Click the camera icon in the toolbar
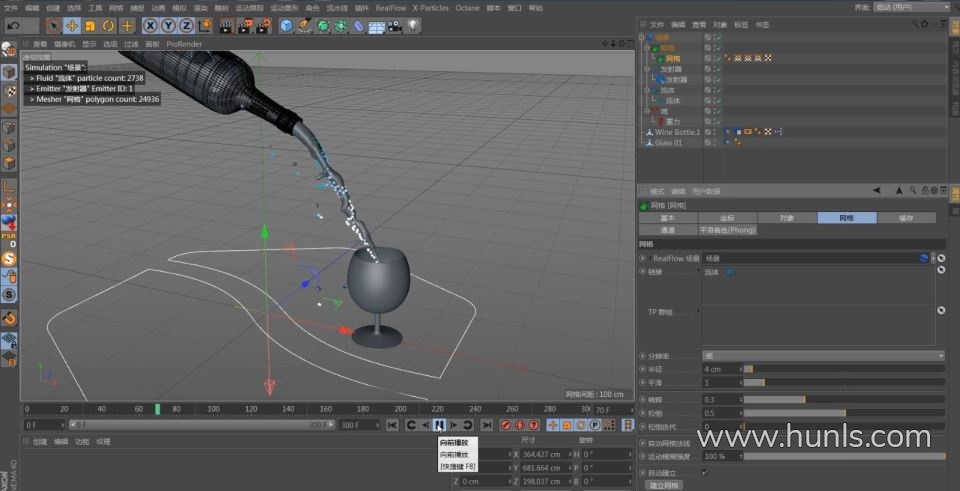The width and height of the screenshot is (960, 491). tap(395, 25)
